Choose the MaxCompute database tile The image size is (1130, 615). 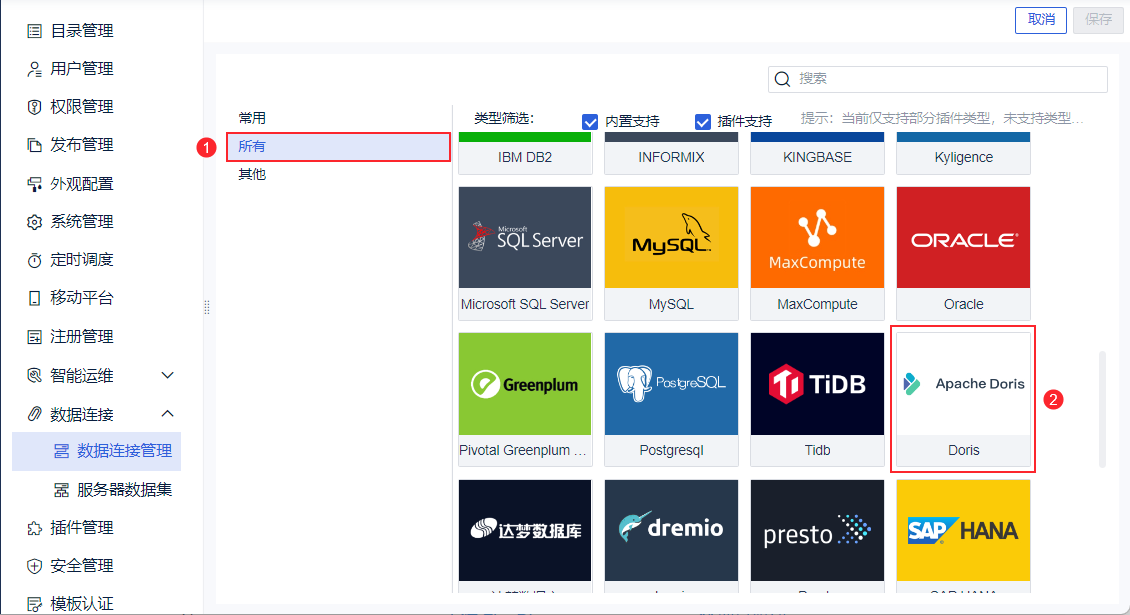(817, 253)
